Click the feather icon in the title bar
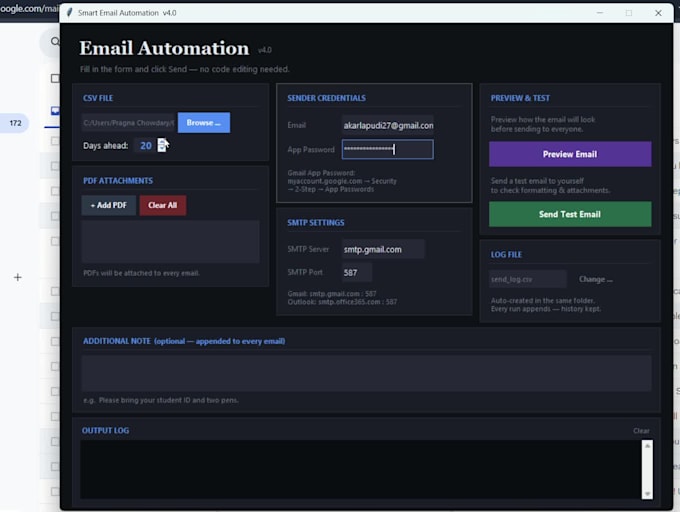 69,13
